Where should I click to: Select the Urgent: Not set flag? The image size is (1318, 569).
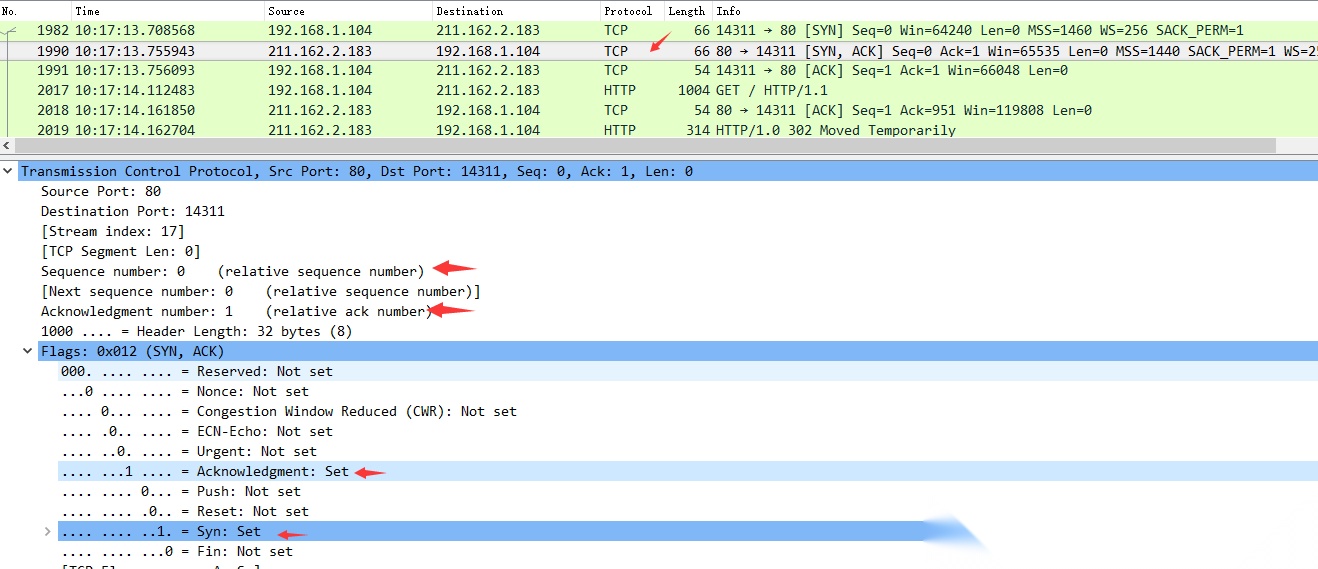pyautogui.click(x=189, y=451)
